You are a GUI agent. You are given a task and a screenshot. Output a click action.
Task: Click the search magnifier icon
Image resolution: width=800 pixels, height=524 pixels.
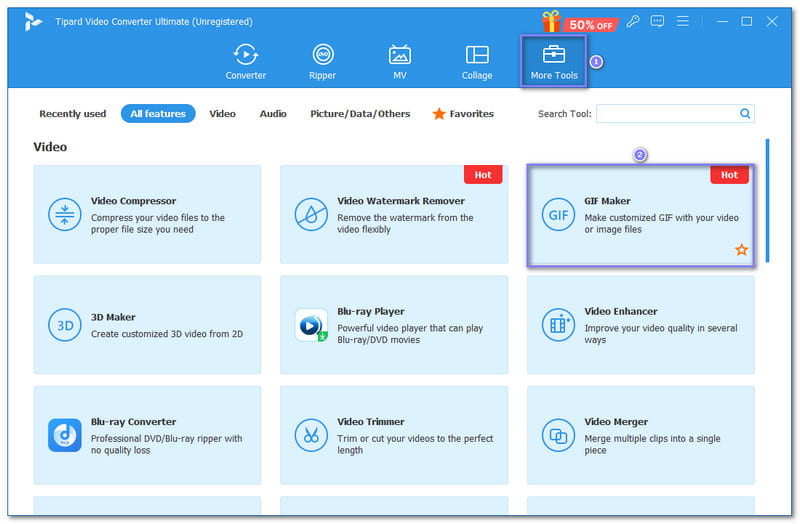click(x=745, y=113)
